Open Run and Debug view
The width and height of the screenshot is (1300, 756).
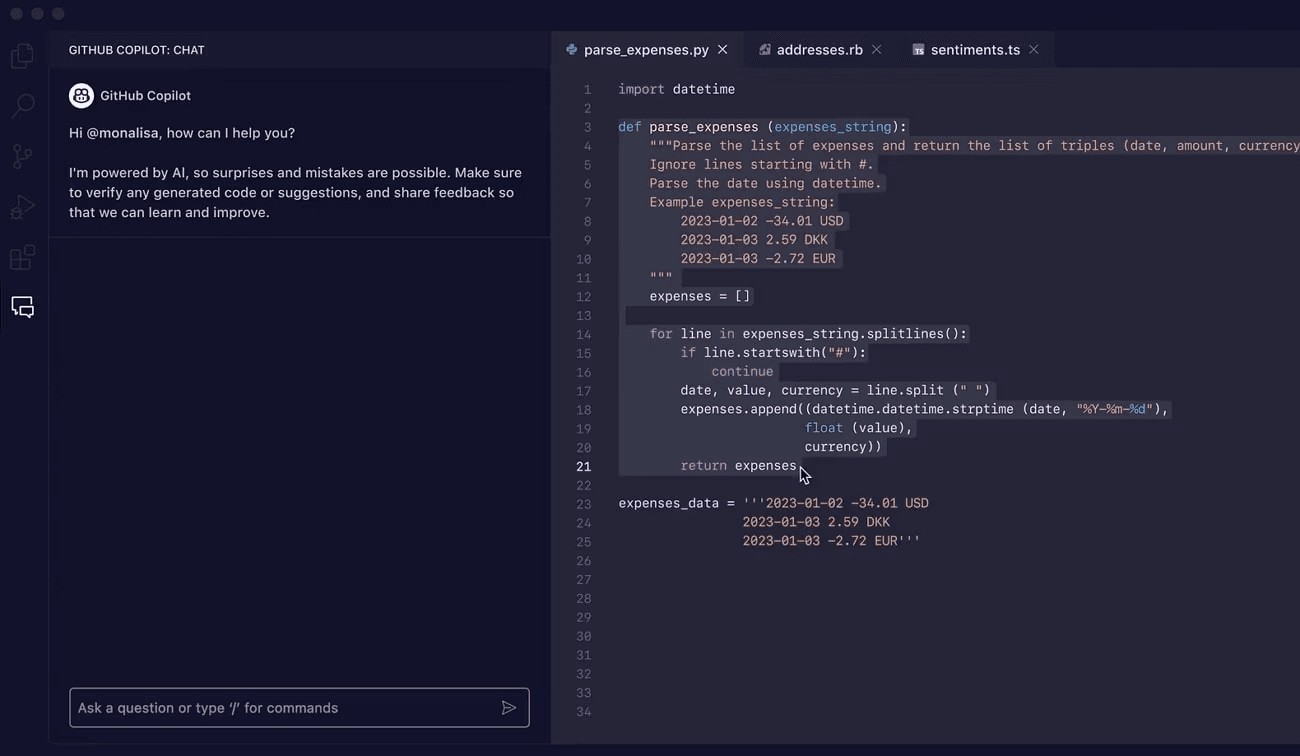[22, 207]
